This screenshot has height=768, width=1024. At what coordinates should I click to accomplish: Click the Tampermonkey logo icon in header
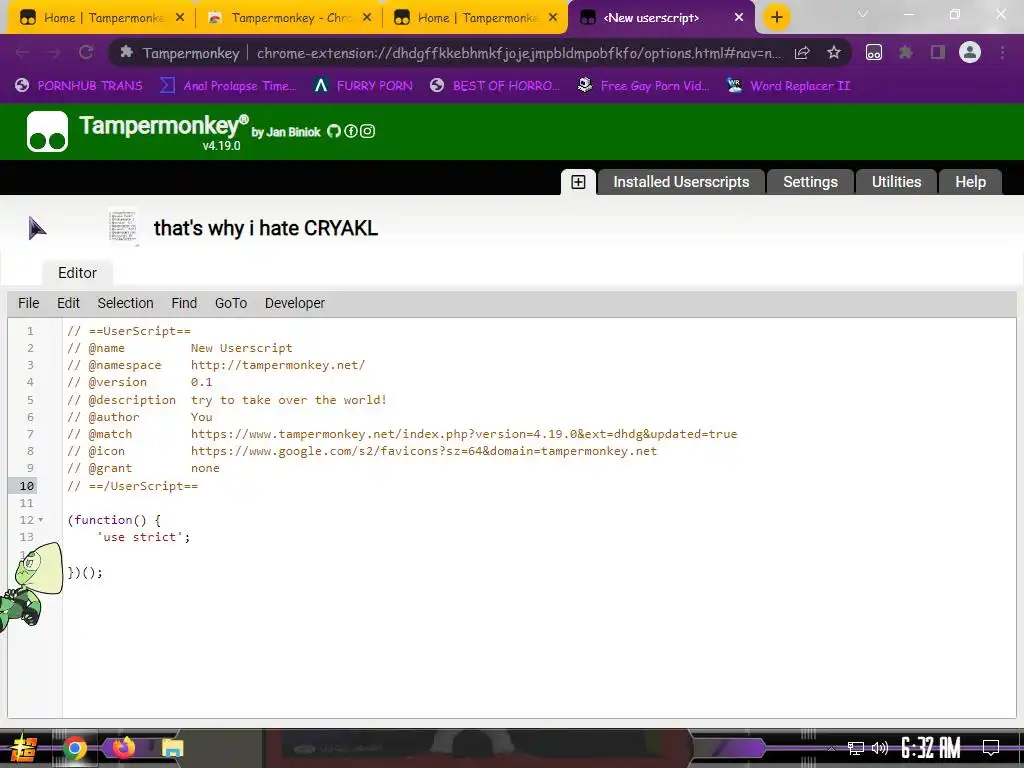[x=47, y=131]
